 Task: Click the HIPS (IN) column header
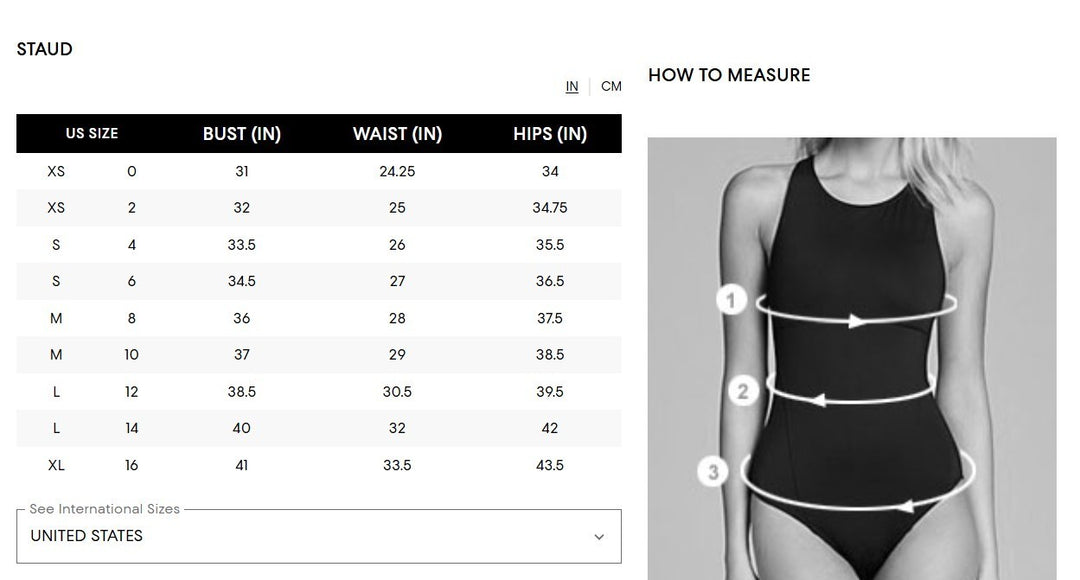pos(549,133)
